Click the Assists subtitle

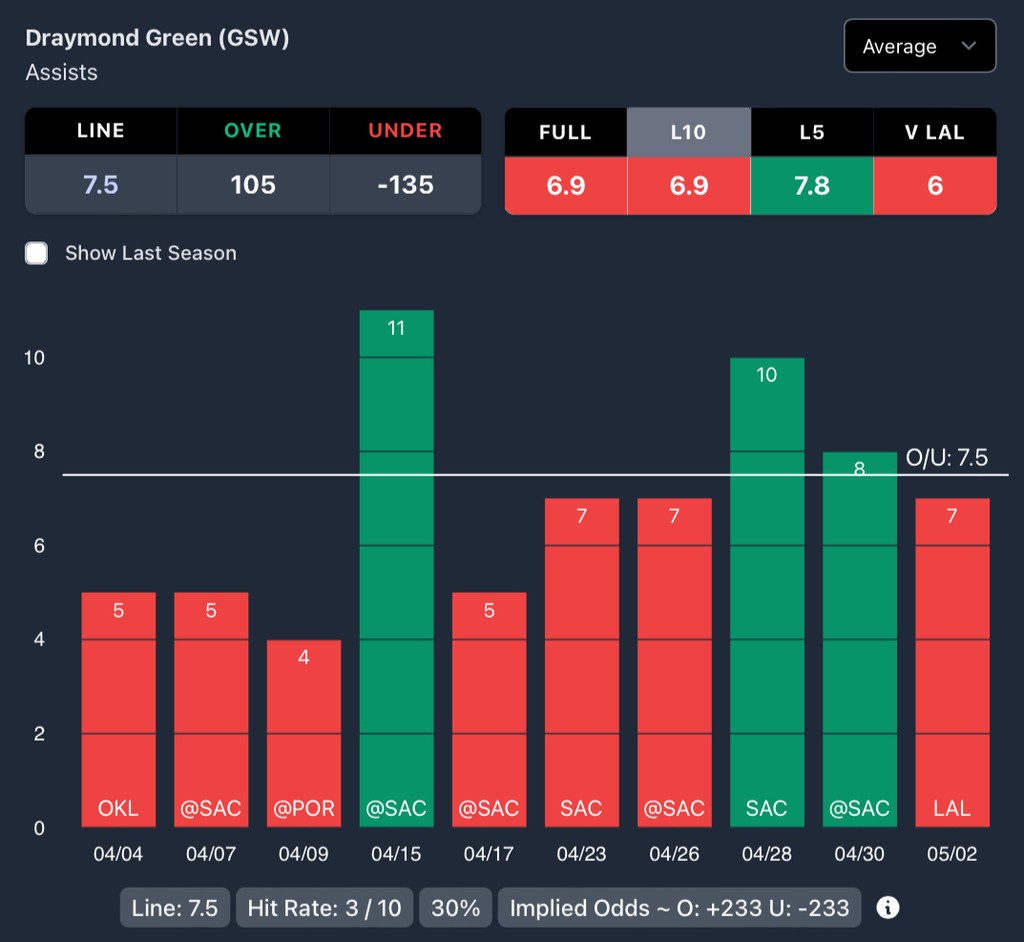pyautogui.click(x=61, y=72)
